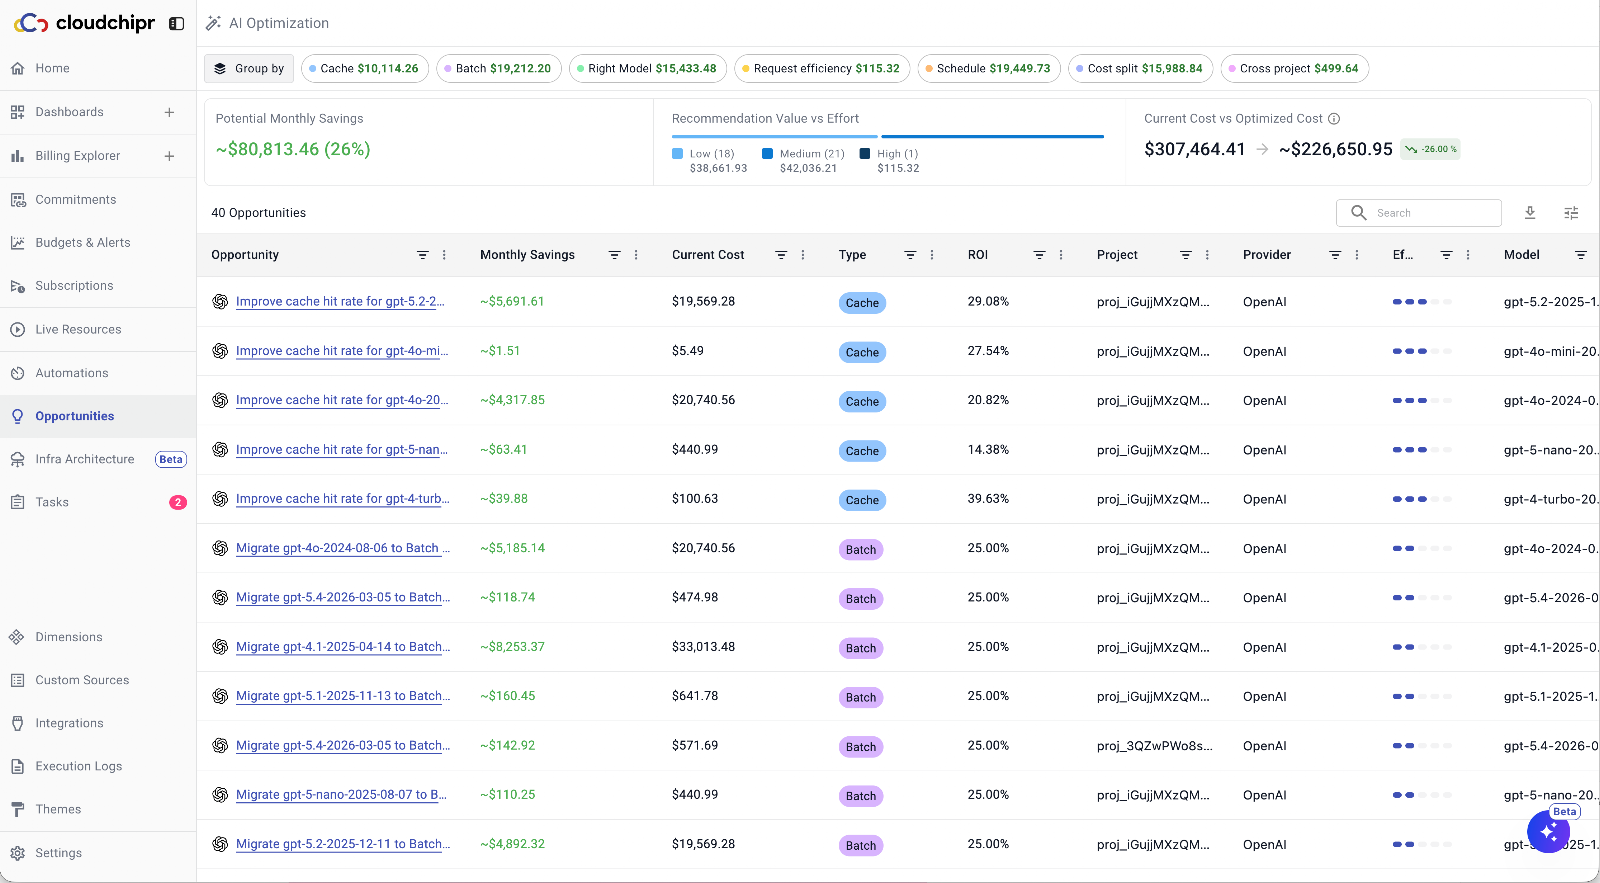Open Budgets & Alerts page

98,243
